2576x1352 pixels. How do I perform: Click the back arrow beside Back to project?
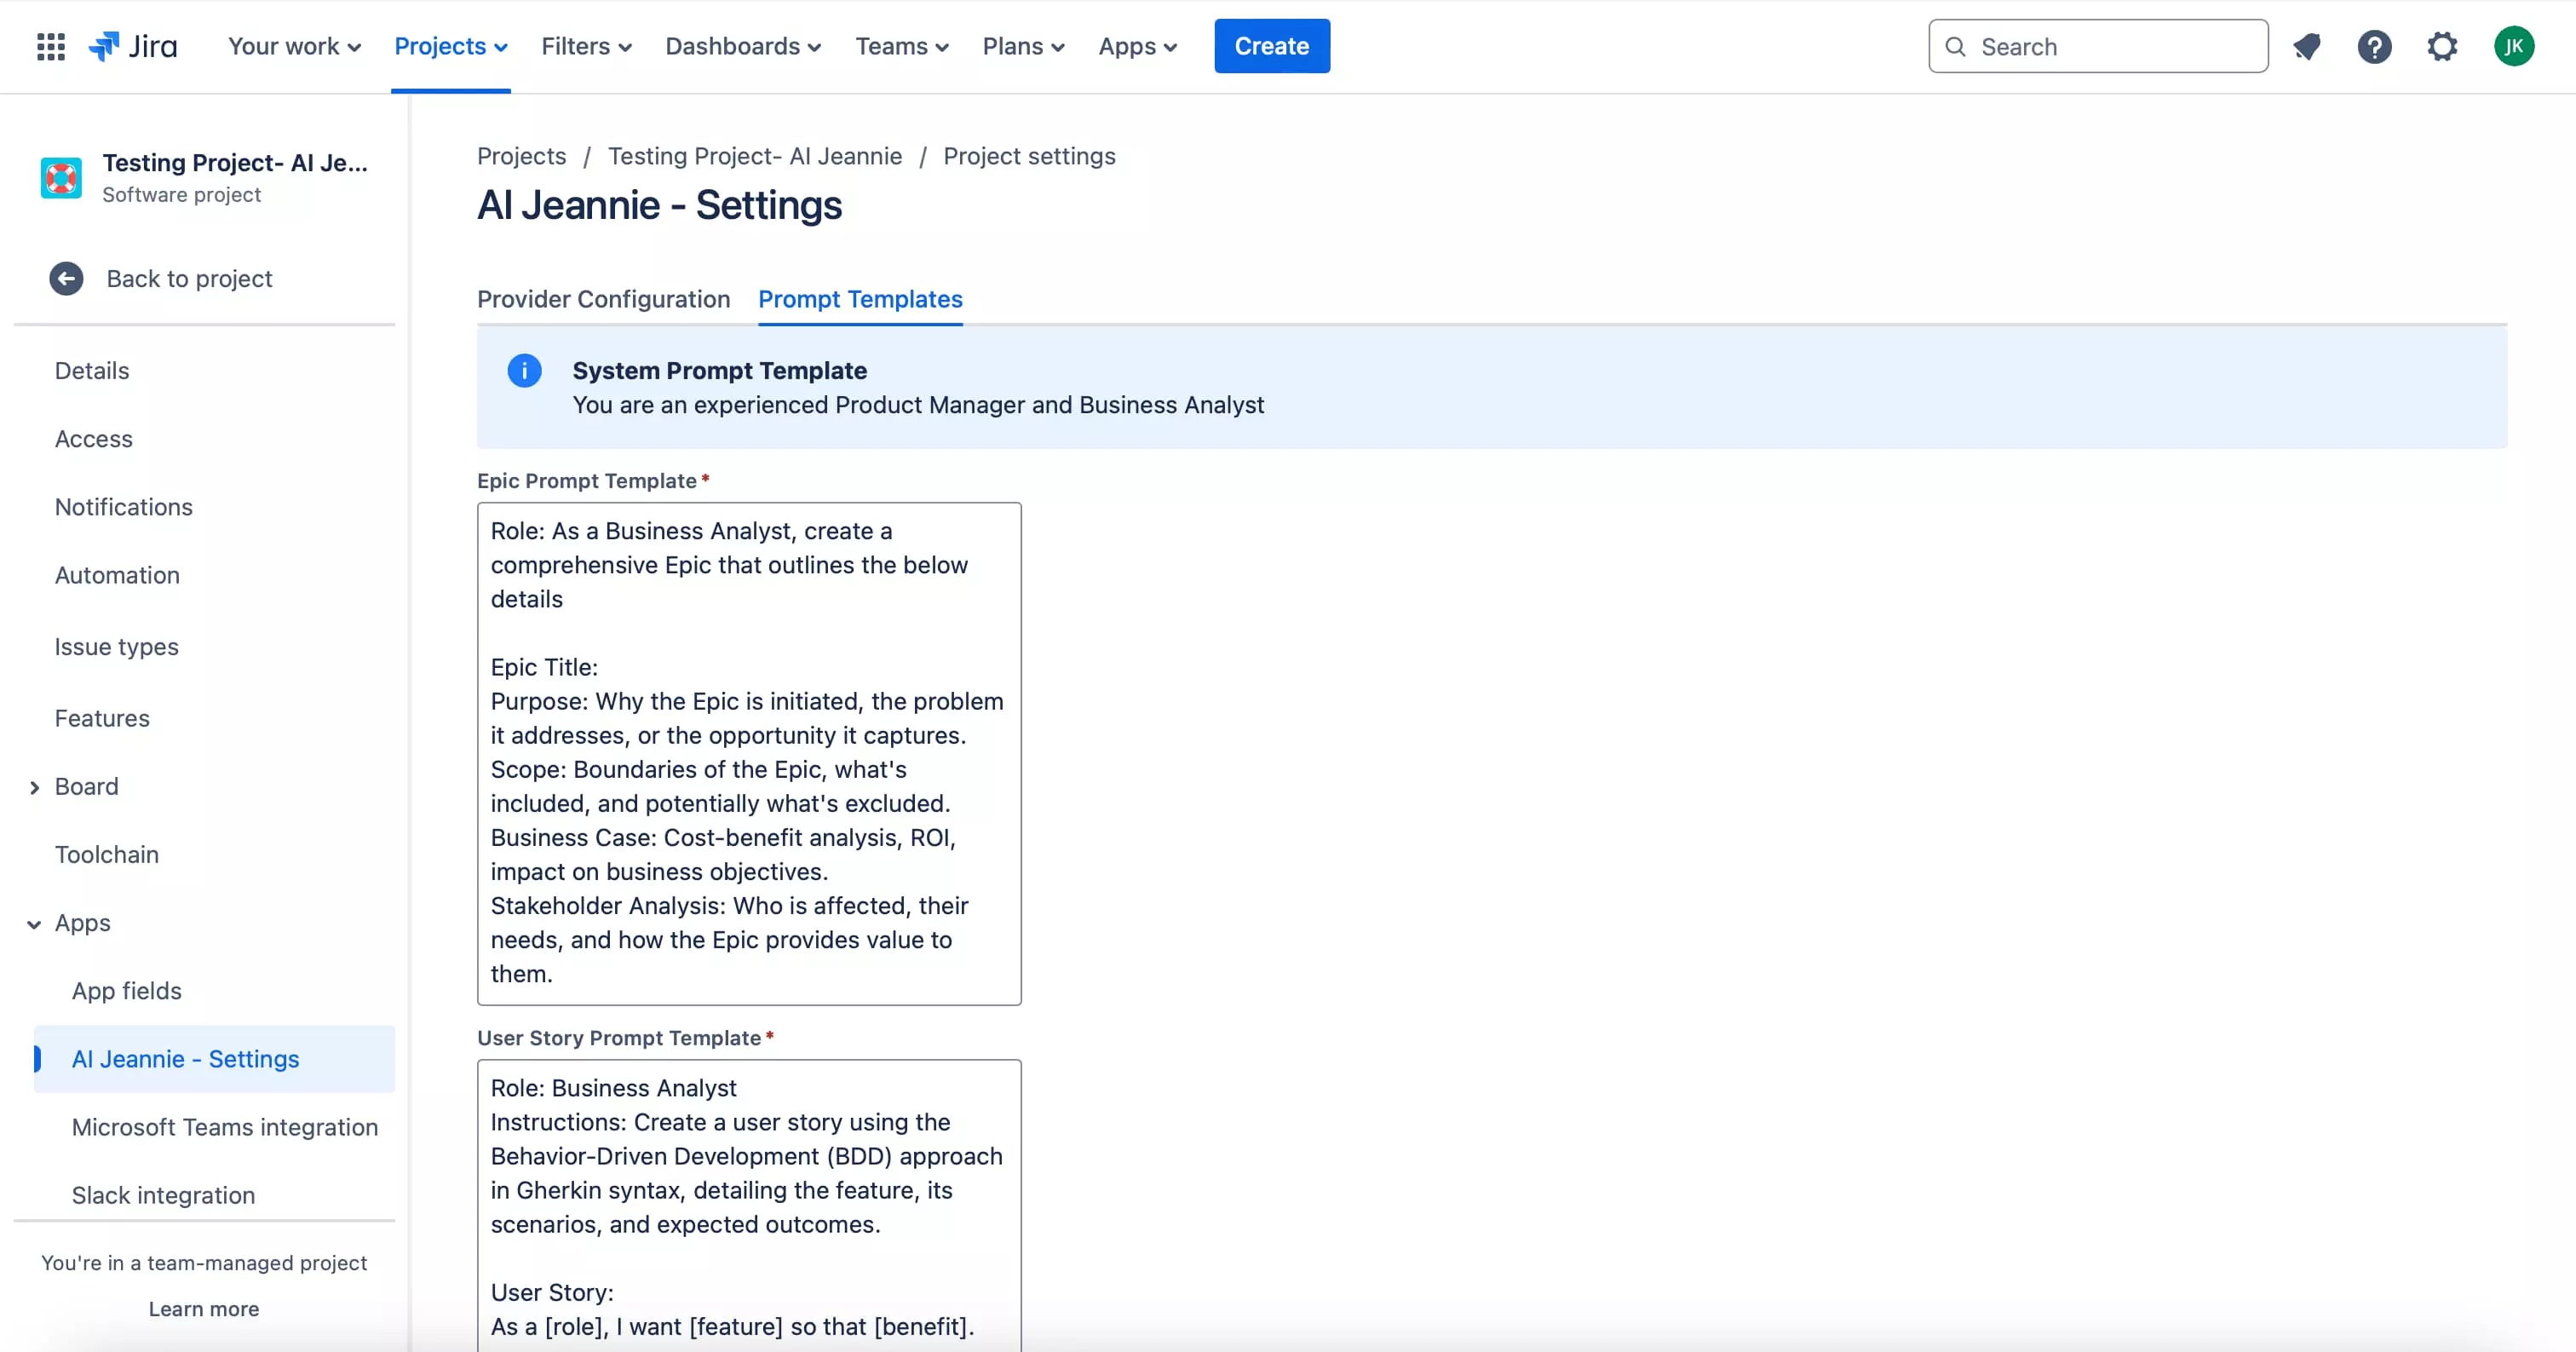coord(65,278)
